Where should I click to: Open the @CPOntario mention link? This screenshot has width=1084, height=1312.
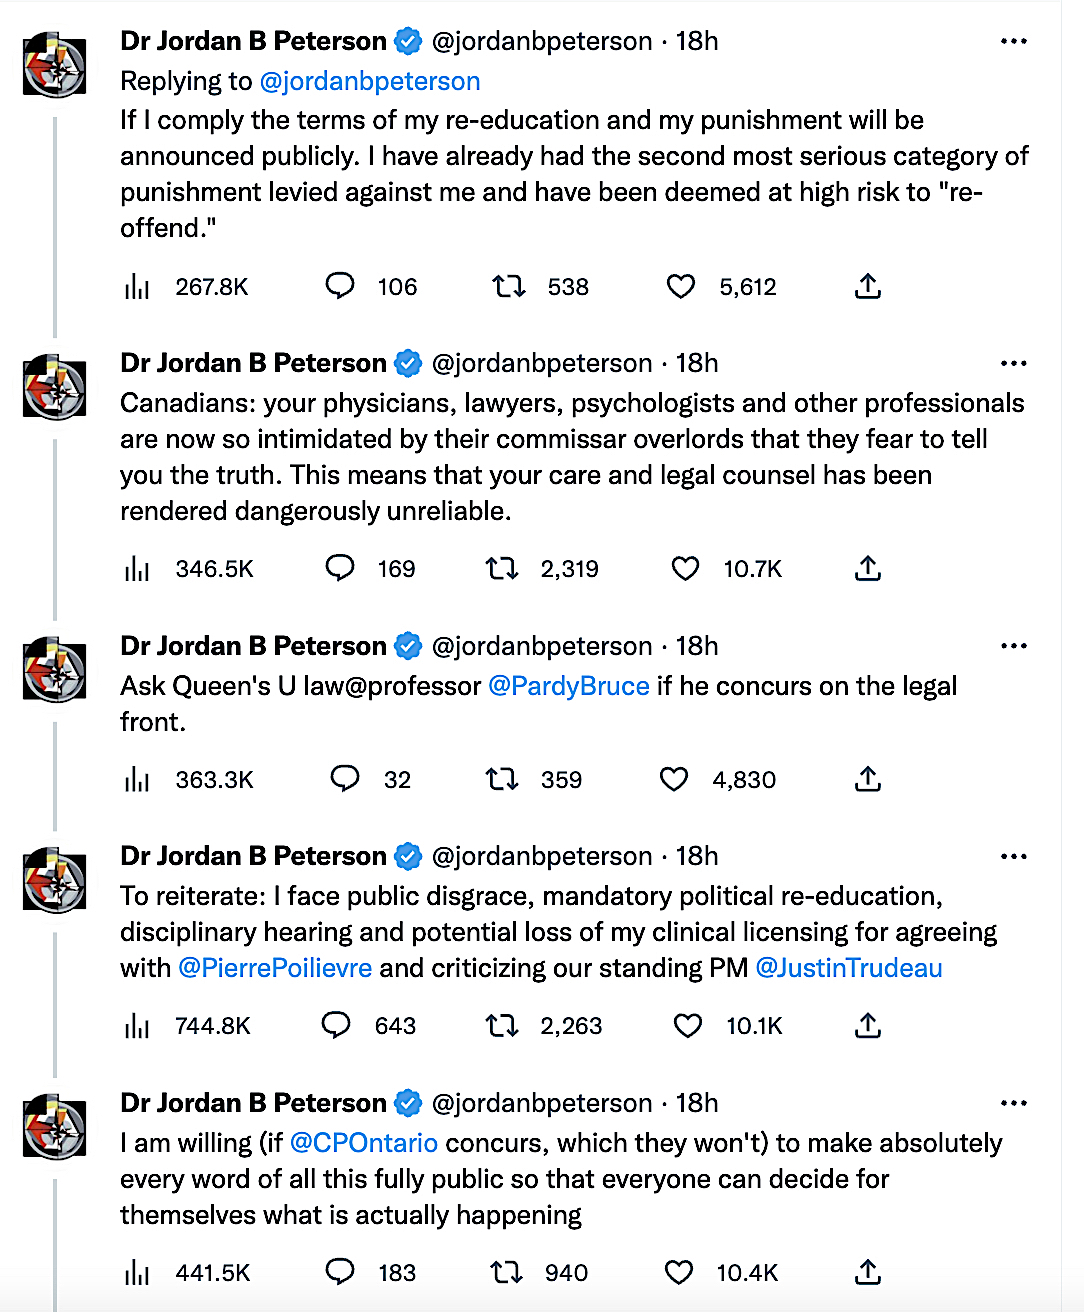pyautogui.click(x=364, y=1143)
